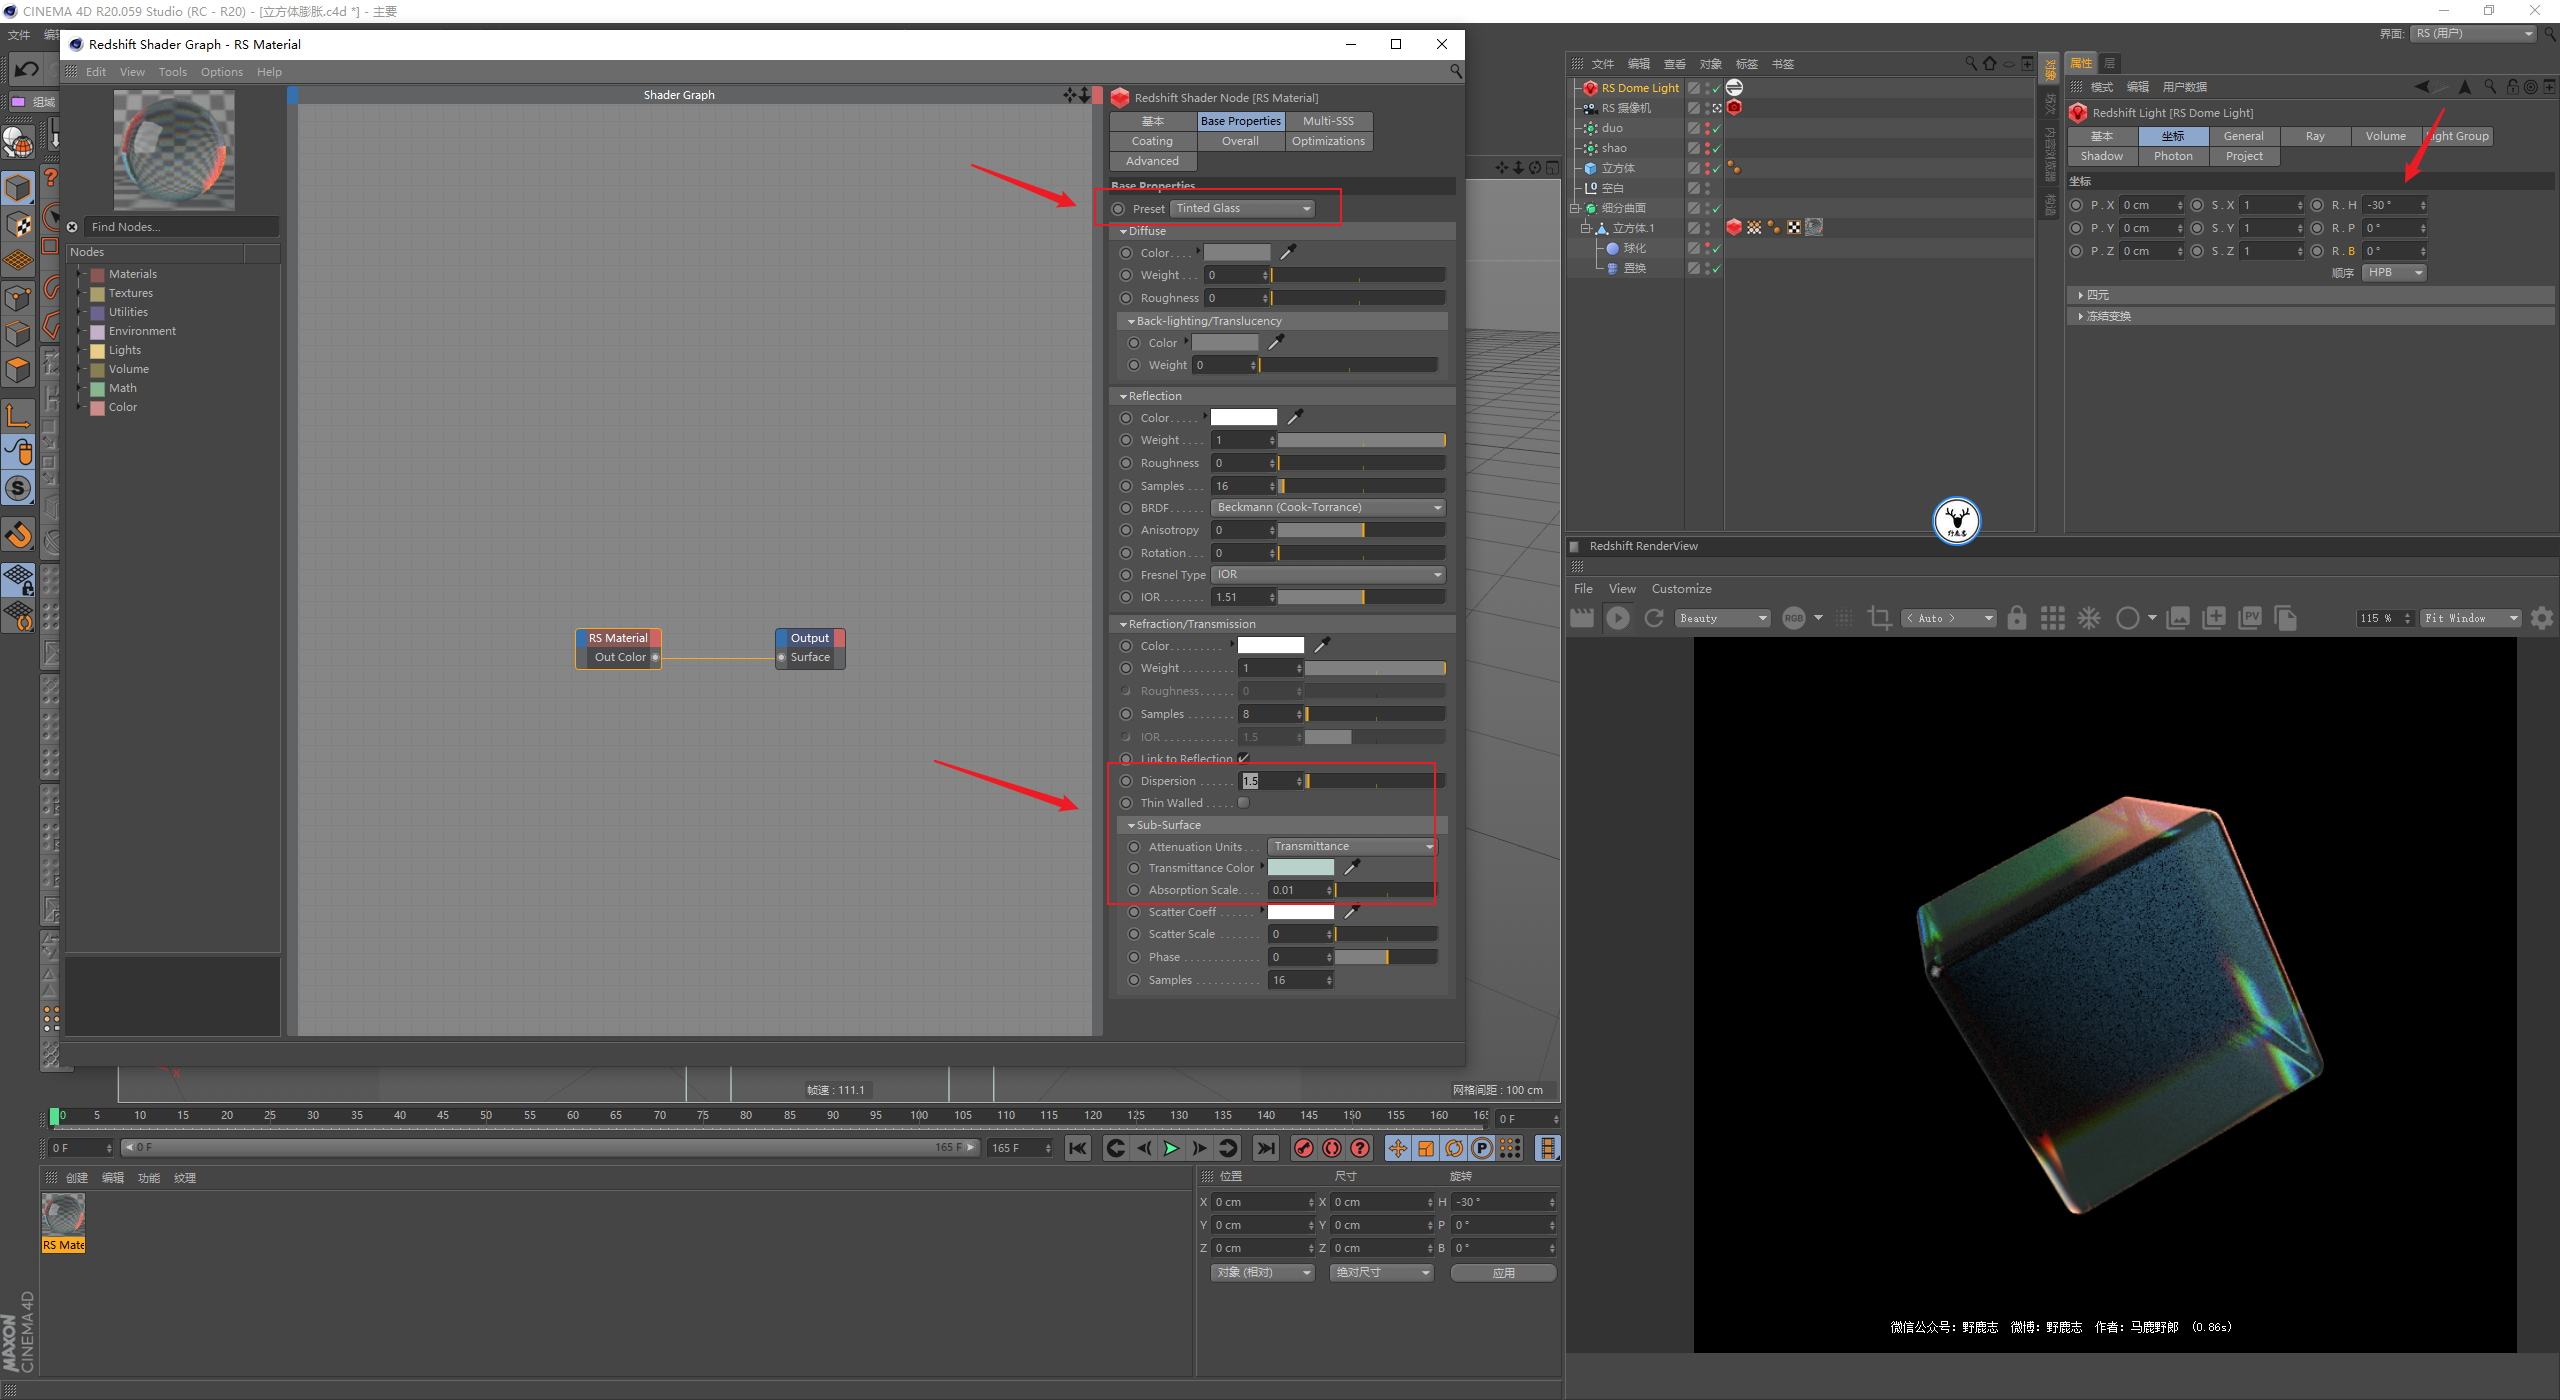Collapse the Reflection section header
The image size is (2560, 1400).
click(1280, 396)
